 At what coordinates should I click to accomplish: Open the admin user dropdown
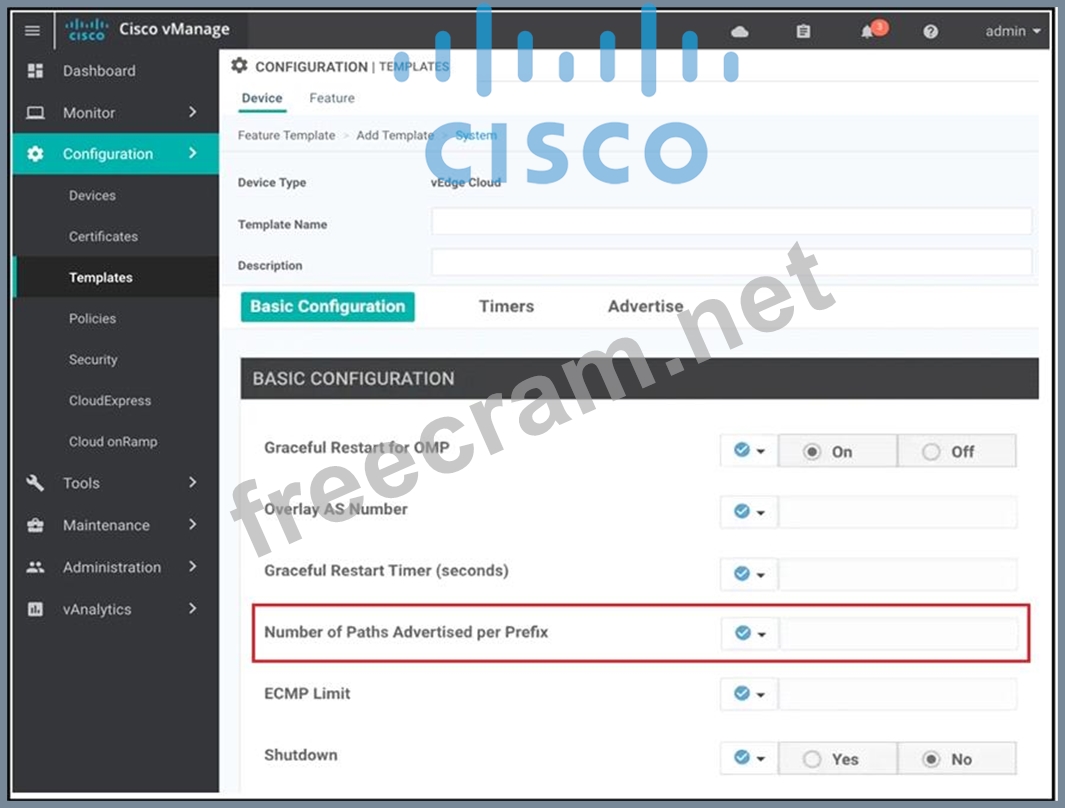(x=1012, y=32)
